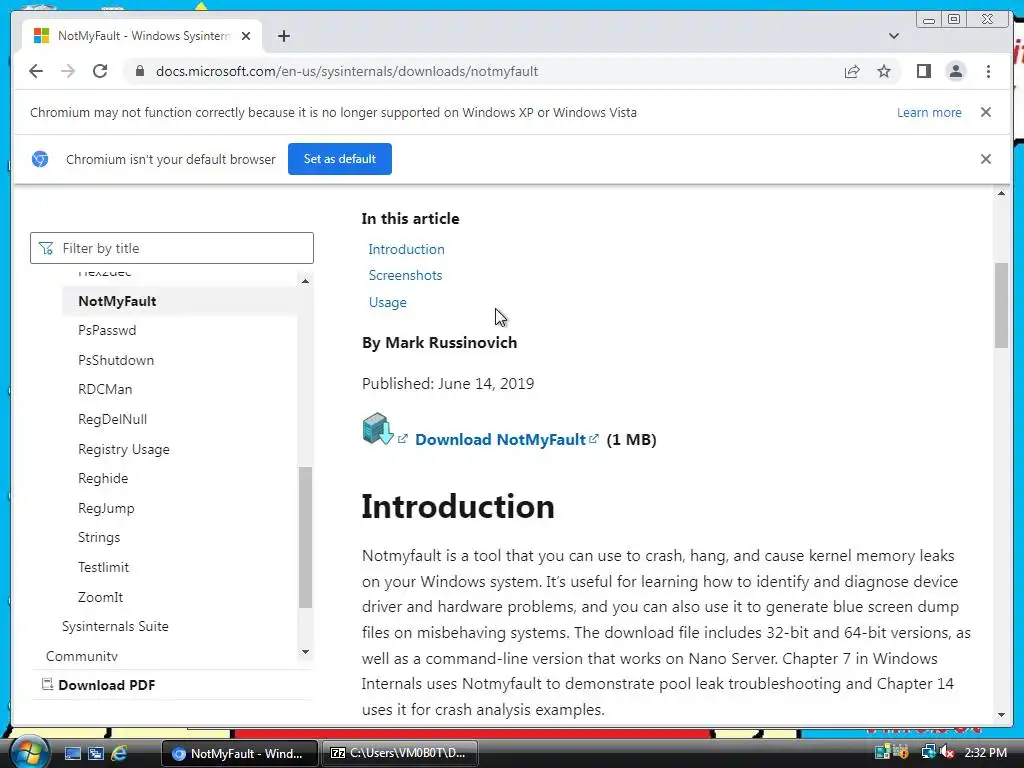This screenshot has height=768, width=1024.
Task: Open ZoomIt in the sidebar
Action: (x=101, y=597)
